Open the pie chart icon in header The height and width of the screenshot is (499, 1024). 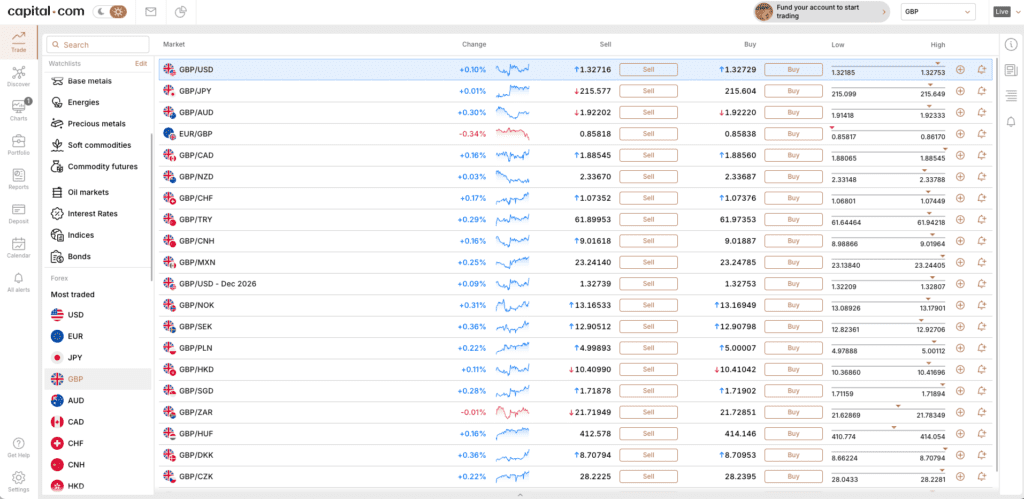click(182, 12)
